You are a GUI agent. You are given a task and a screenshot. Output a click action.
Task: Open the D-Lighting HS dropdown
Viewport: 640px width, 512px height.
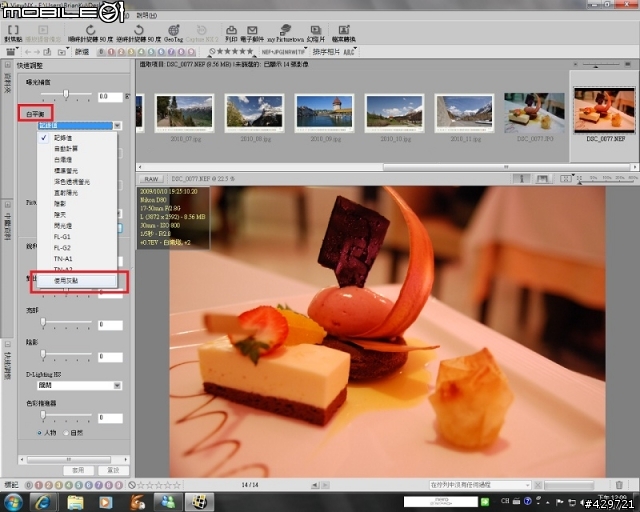click(80, 385)
